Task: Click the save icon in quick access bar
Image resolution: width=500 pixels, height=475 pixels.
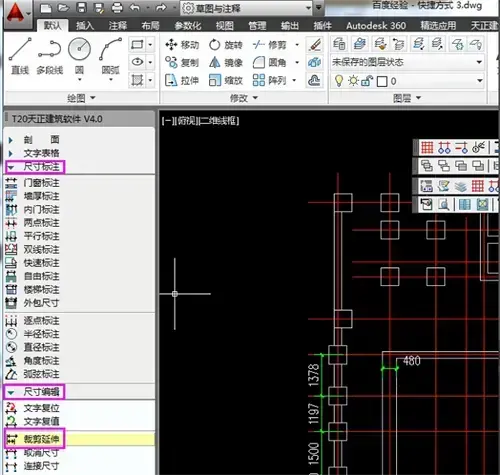Action: click(x=81, y=8)
